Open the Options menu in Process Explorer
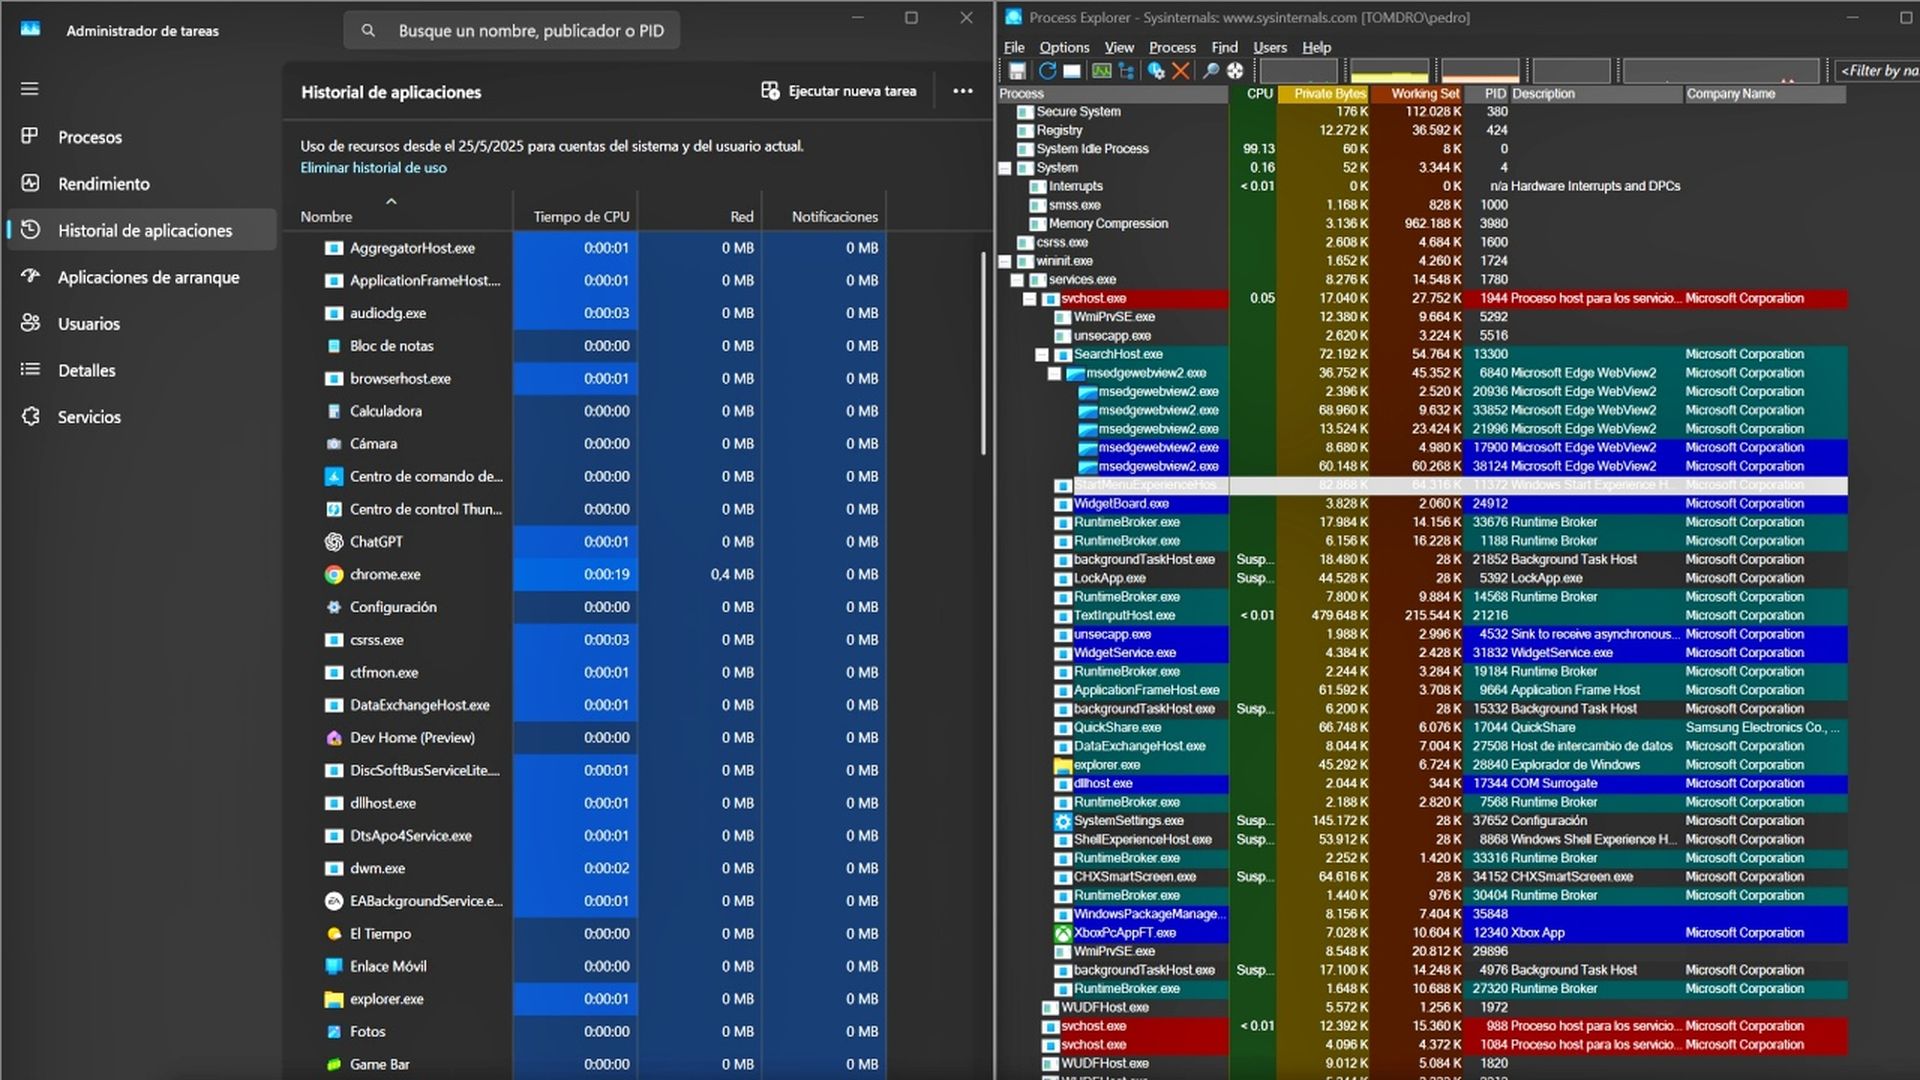Viewport: 1920px width, 1080px height. coord(1064,47)
